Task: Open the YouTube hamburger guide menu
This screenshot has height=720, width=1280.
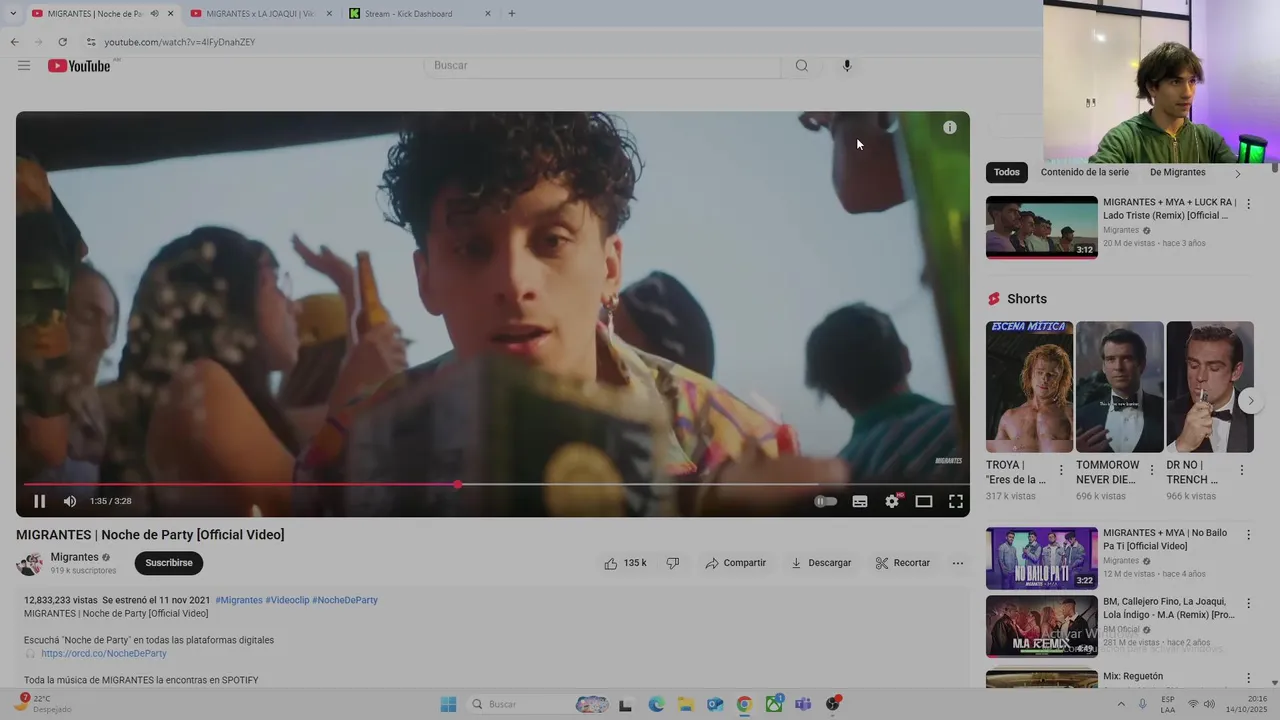Action: pos(24,66)
